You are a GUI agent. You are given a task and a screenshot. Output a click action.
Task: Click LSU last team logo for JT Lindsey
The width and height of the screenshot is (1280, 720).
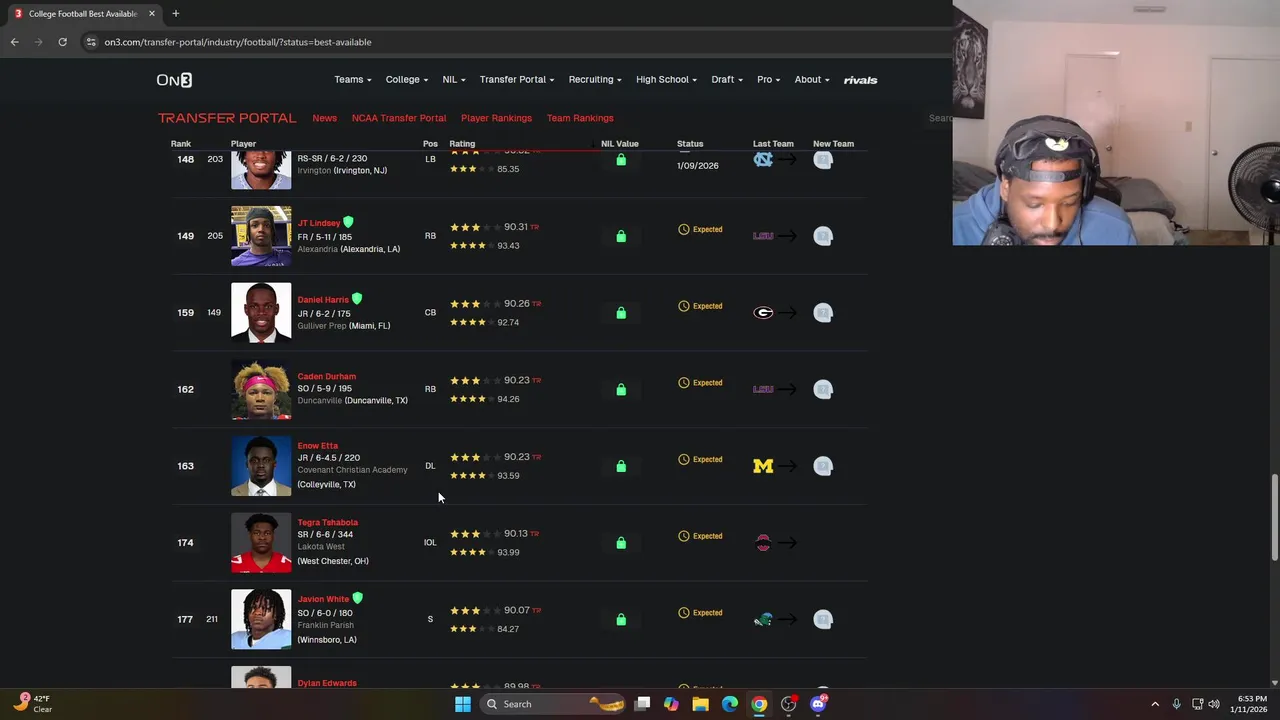763,236
